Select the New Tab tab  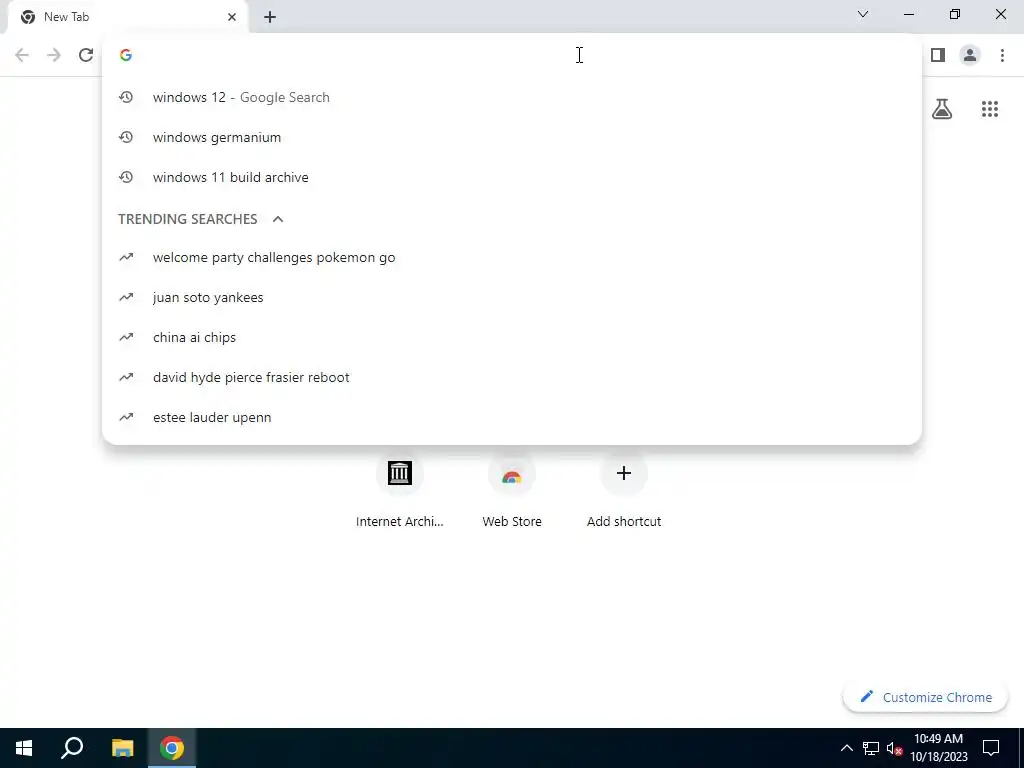(128, 17)
